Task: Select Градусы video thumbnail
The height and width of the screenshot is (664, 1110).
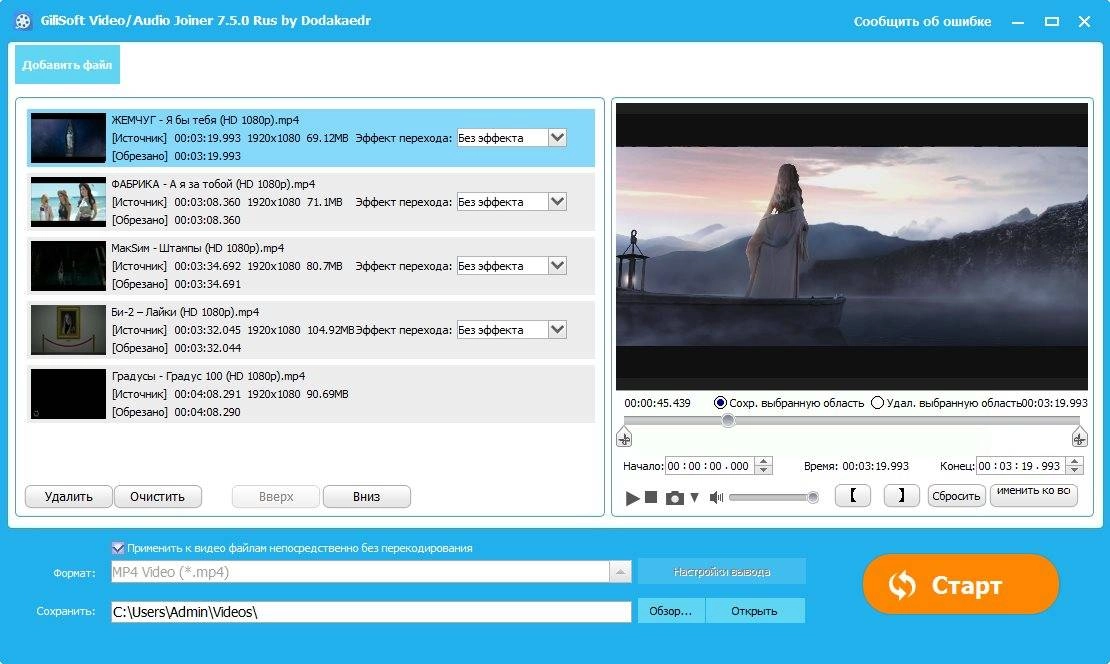Action: point(68,394)
